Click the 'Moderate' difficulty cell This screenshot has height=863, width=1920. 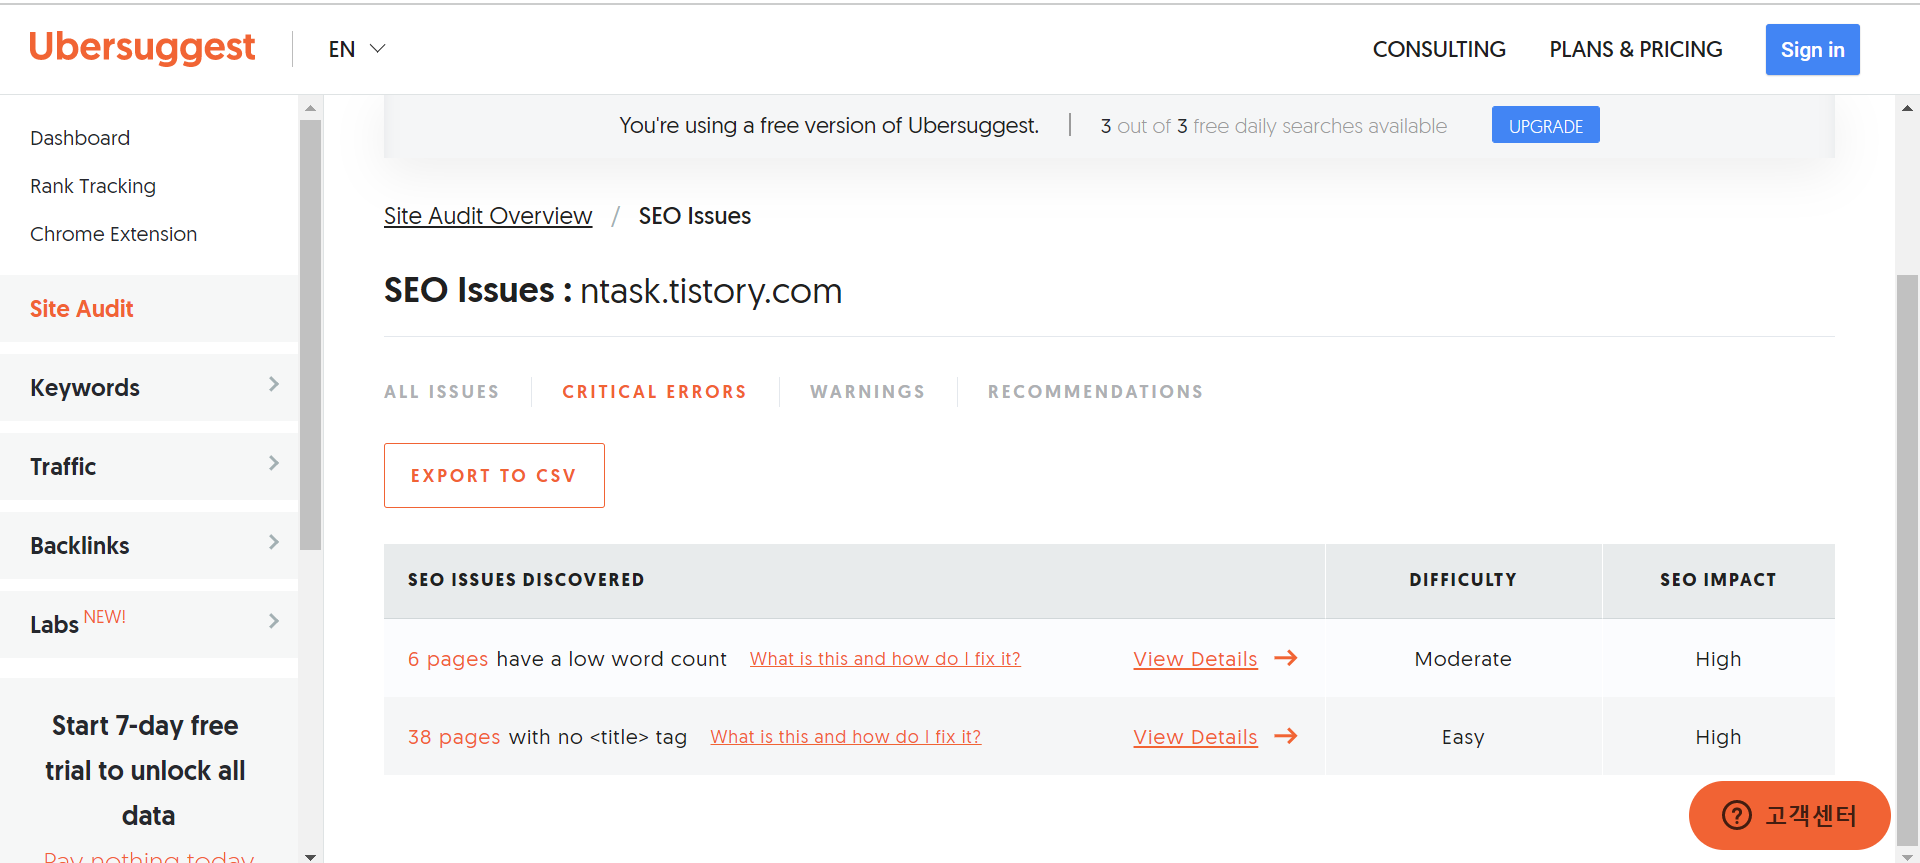[x=1463, y=659]
